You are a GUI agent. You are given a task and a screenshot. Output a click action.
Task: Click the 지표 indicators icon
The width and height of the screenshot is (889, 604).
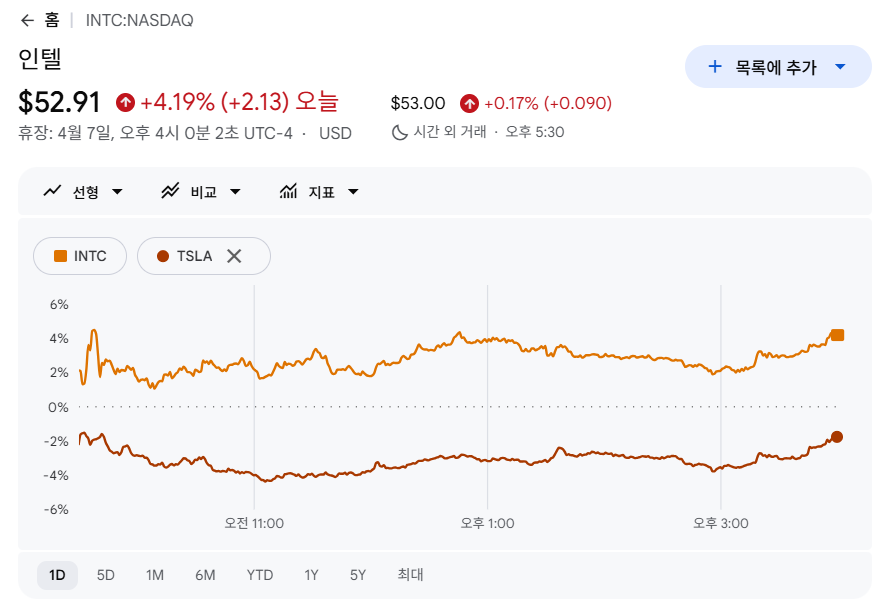click(x=289, y=192)
